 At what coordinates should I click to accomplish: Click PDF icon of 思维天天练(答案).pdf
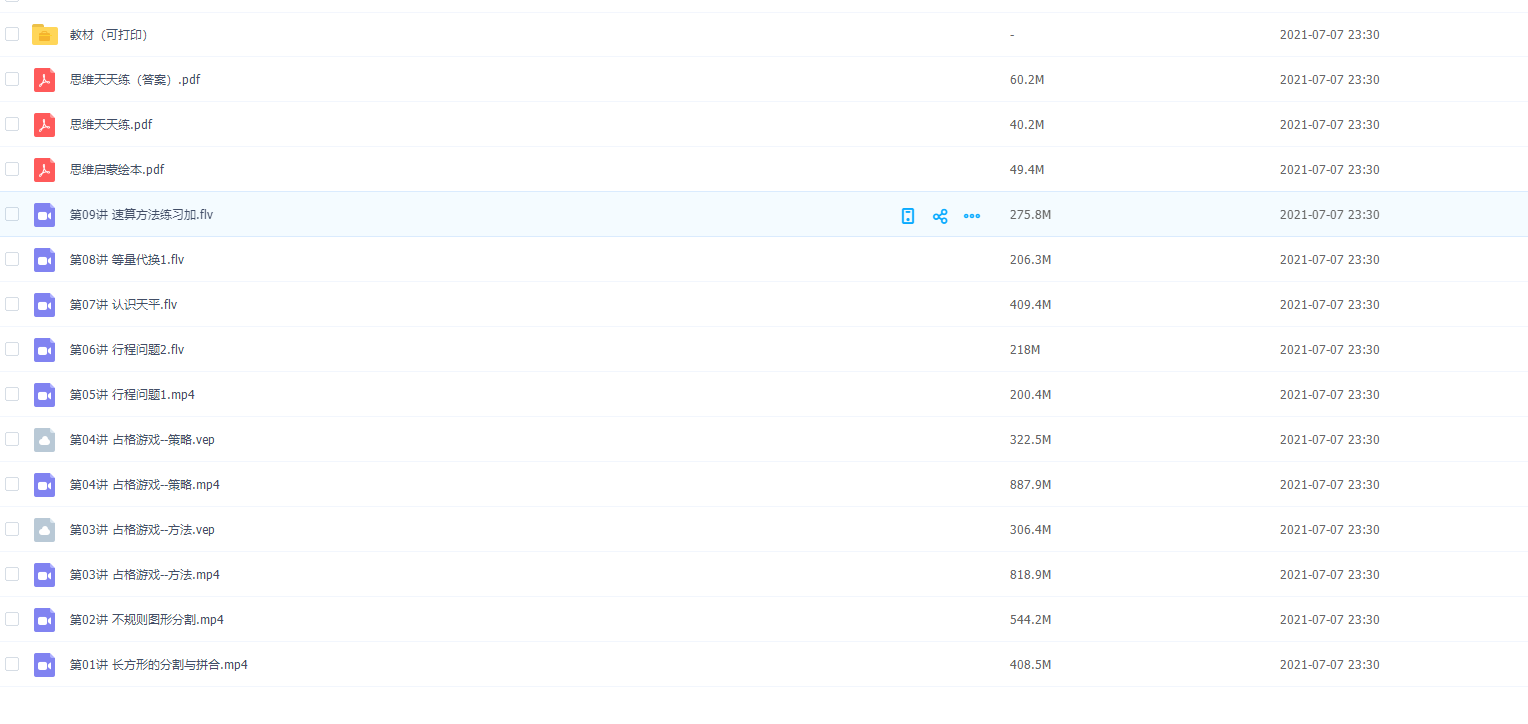[44, 80]
